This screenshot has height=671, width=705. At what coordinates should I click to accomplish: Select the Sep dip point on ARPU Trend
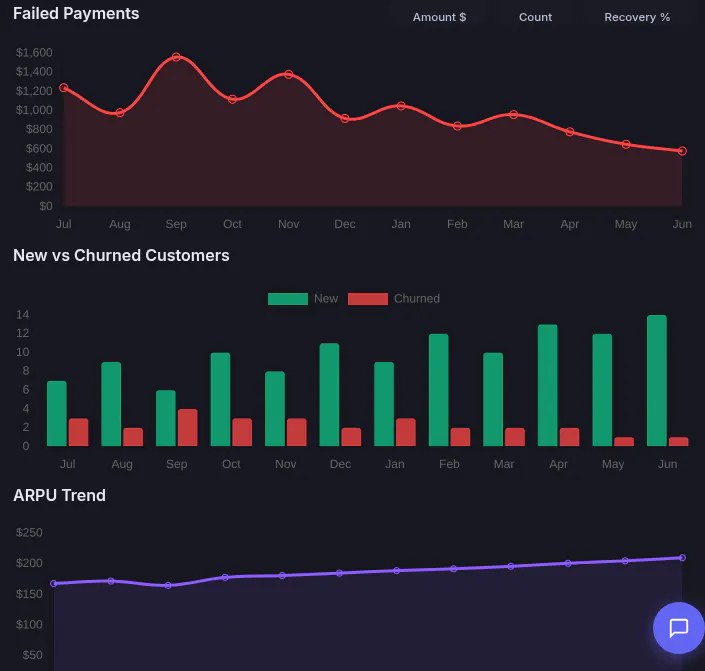point(168,586)
